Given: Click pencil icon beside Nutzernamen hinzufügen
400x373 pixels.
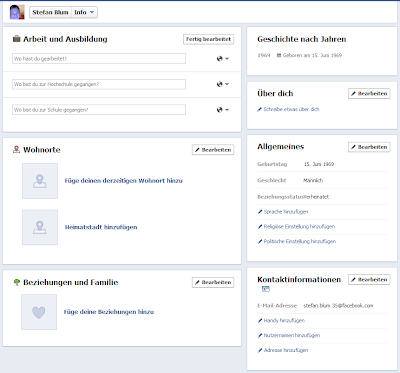Looking at the screenshot, I should [260, 335].
